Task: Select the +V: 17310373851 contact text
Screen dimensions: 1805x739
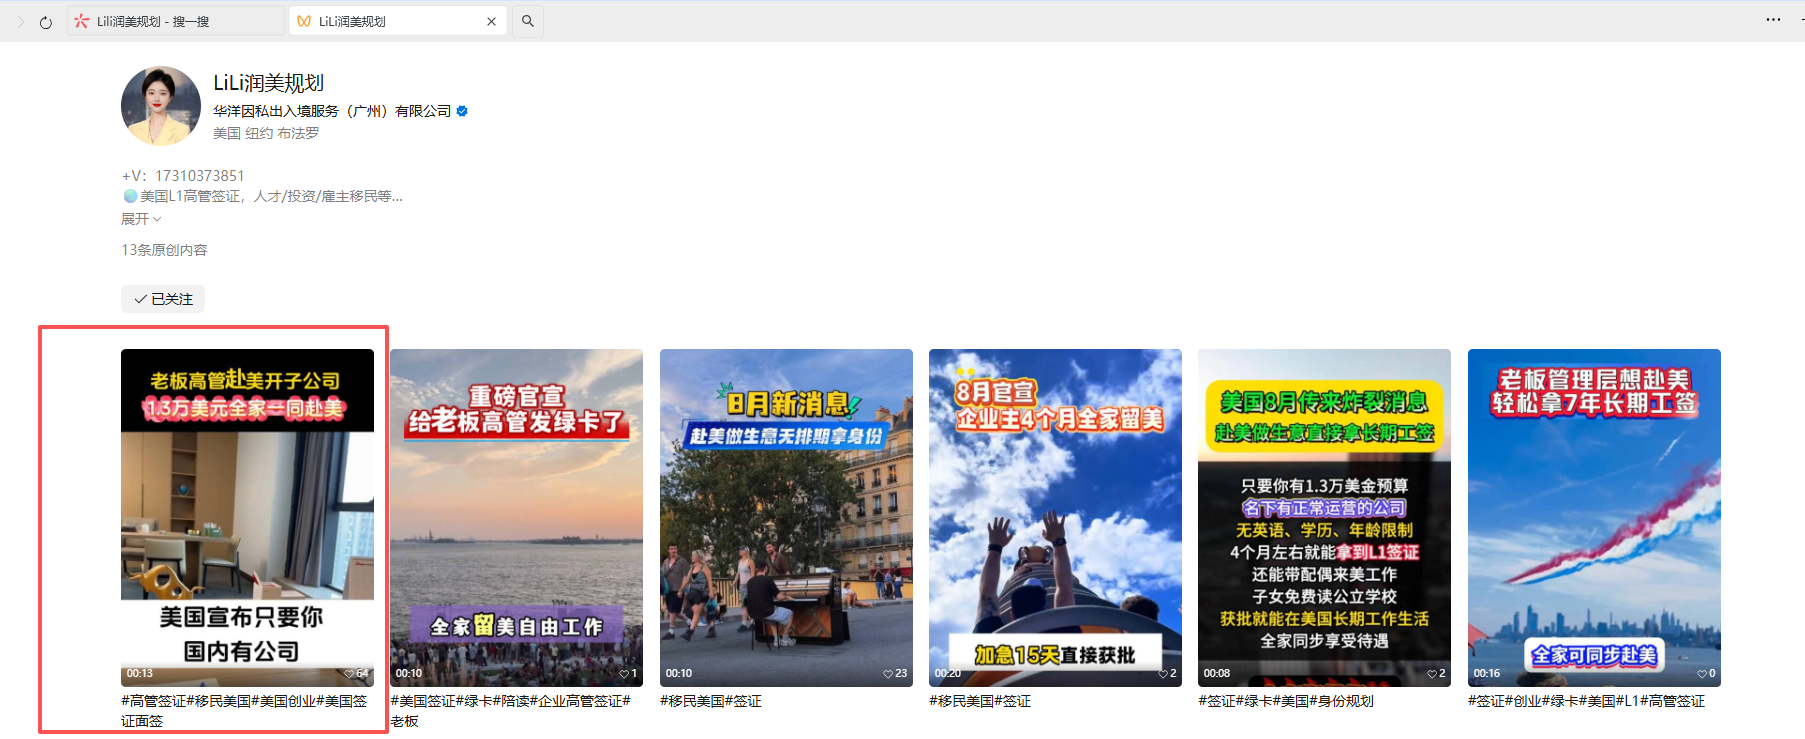Action: (x=183, y=176)
